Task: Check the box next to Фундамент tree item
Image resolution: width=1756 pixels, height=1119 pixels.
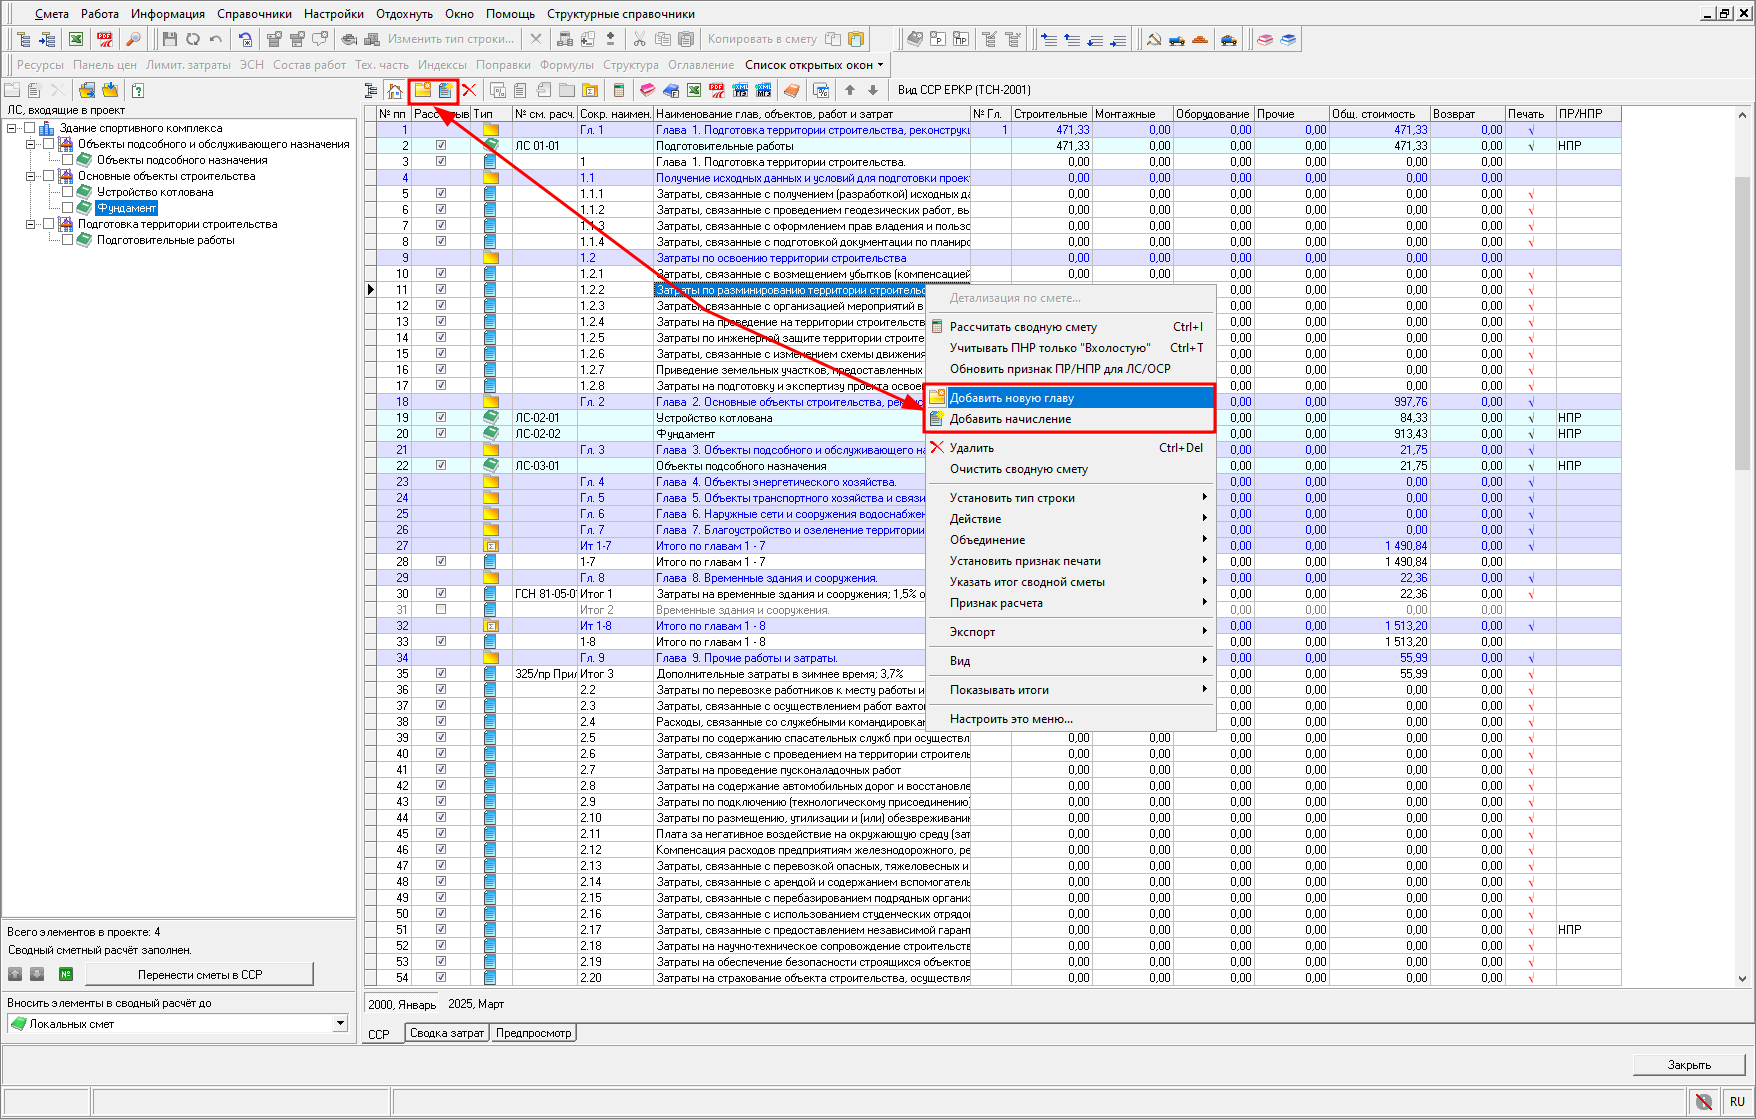Action: point(67,208)
